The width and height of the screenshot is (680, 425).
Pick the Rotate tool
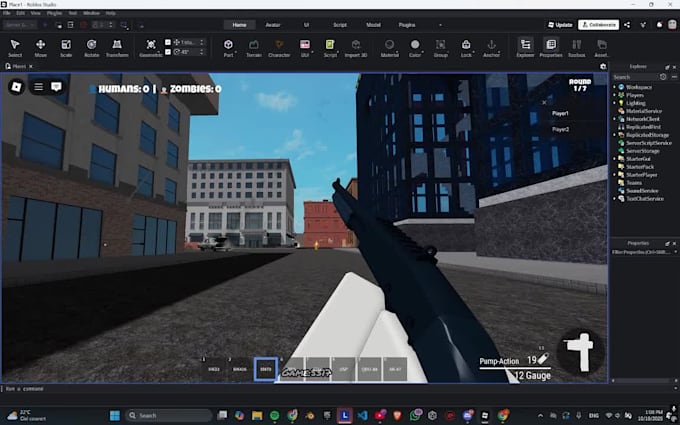(92, 48)
